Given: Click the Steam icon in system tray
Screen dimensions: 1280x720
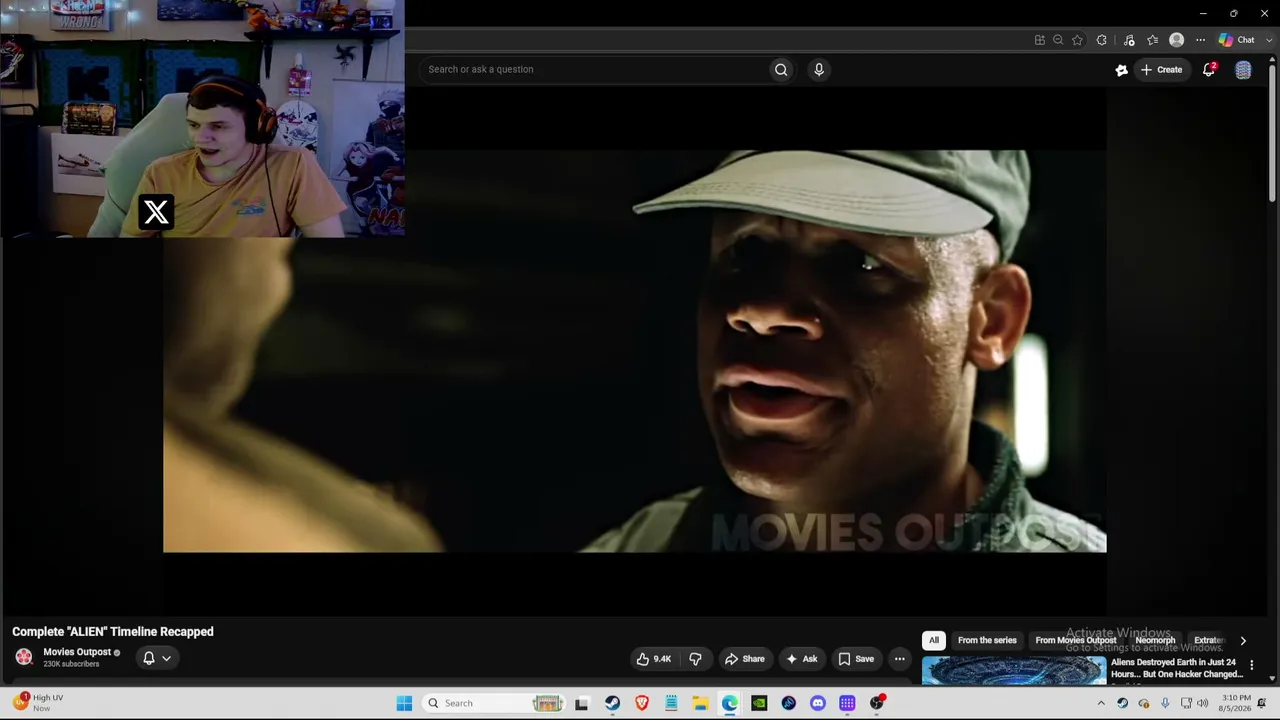Looking at the screenshot, I should 1123,703.
